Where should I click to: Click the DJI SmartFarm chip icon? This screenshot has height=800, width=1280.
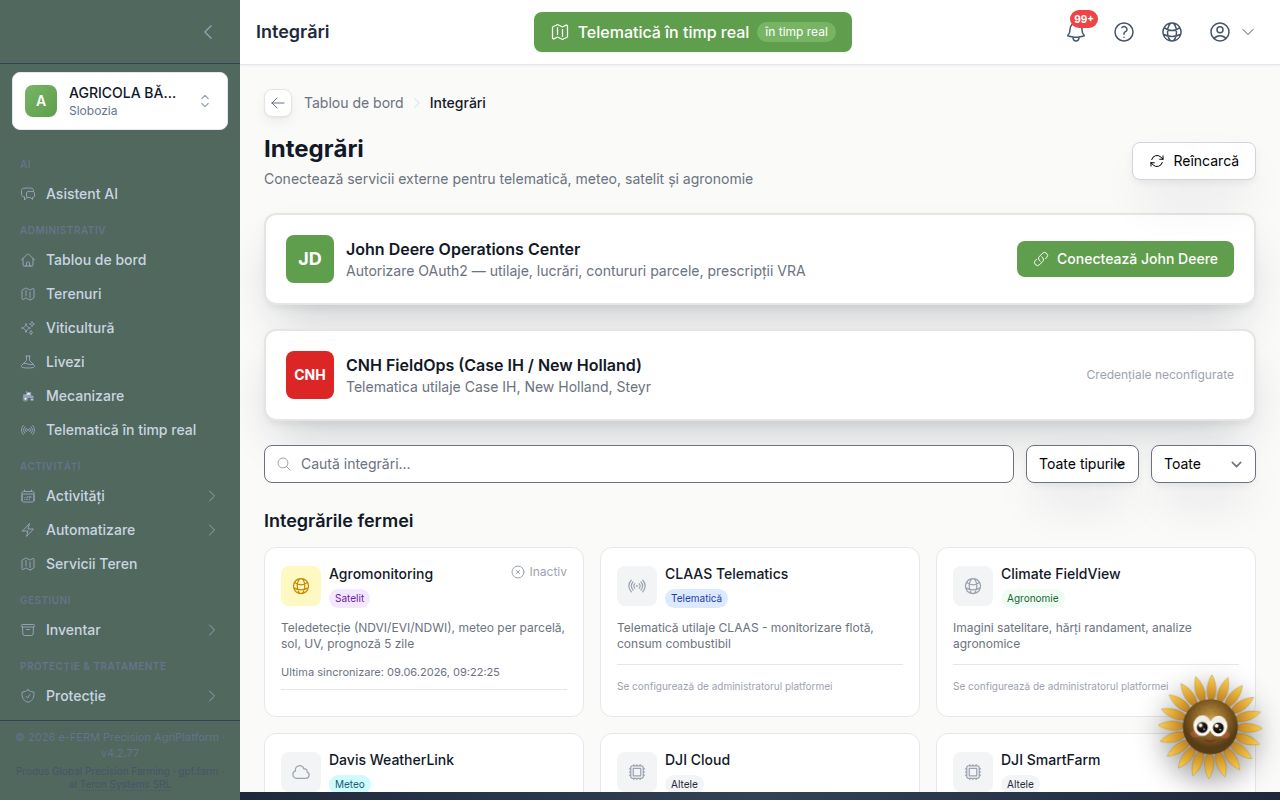pos(973,772)
